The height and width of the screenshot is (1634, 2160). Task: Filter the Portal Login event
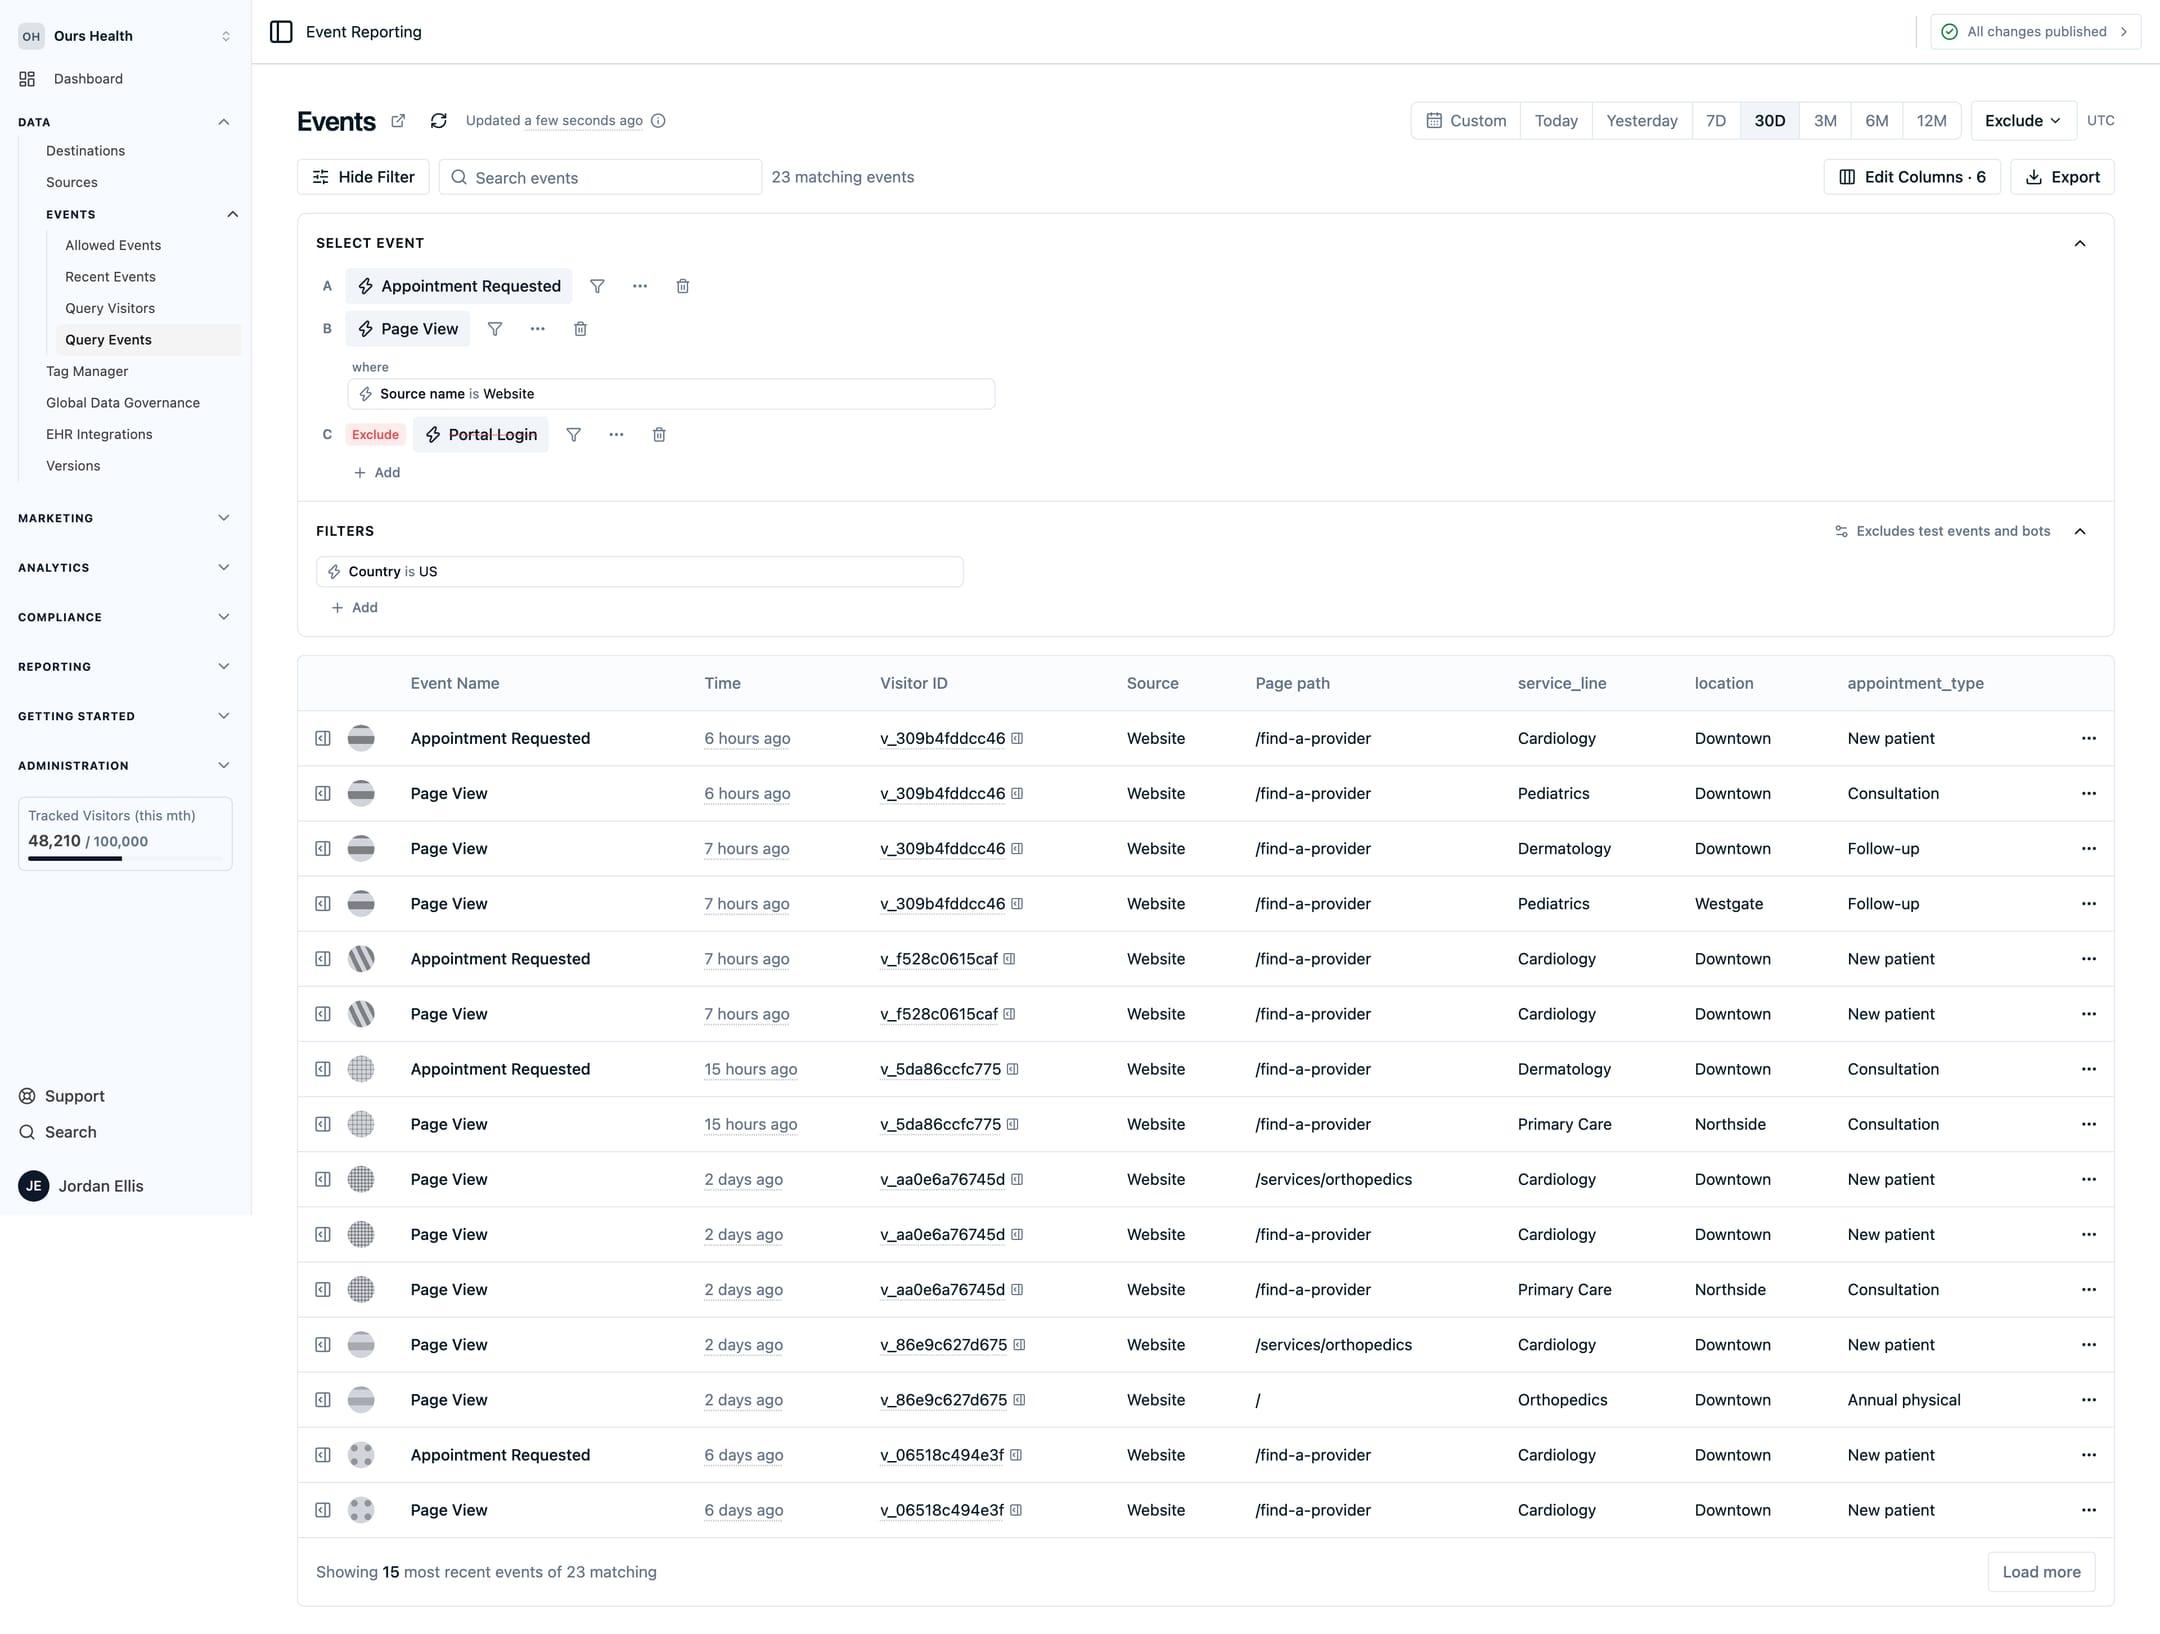tap(574, 435)
